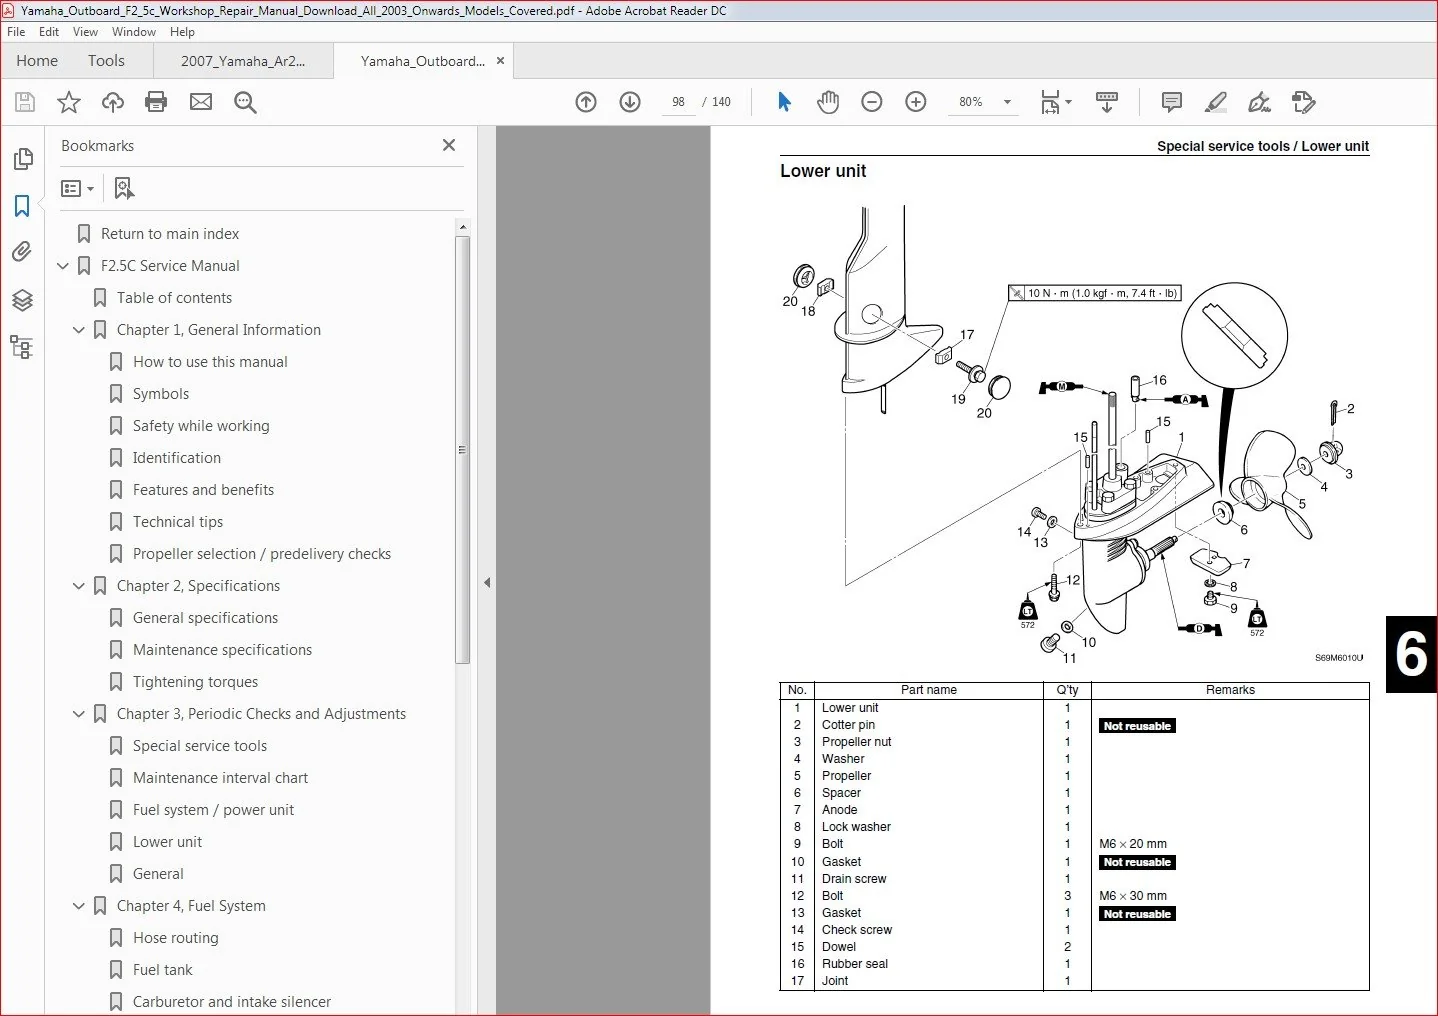Viewport: 1438px width, 1016px height.
Task: Close the Bookmarks panel
Action: point(449,145)
